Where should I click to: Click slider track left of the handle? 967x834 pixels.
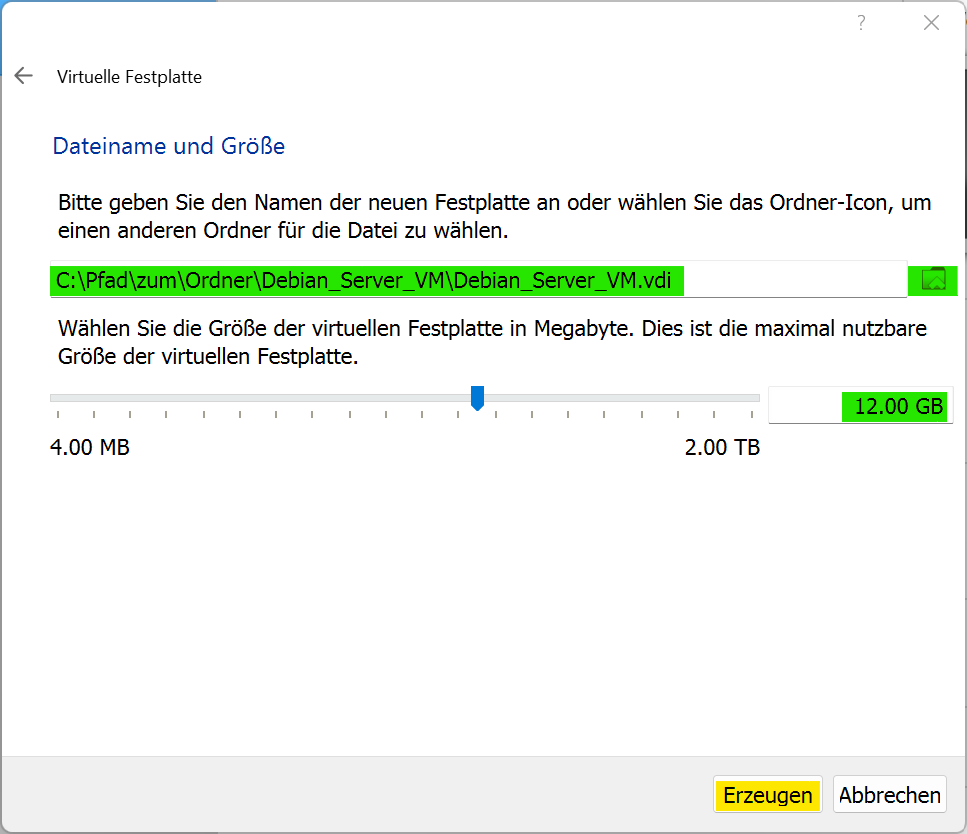tap(259, 398)
